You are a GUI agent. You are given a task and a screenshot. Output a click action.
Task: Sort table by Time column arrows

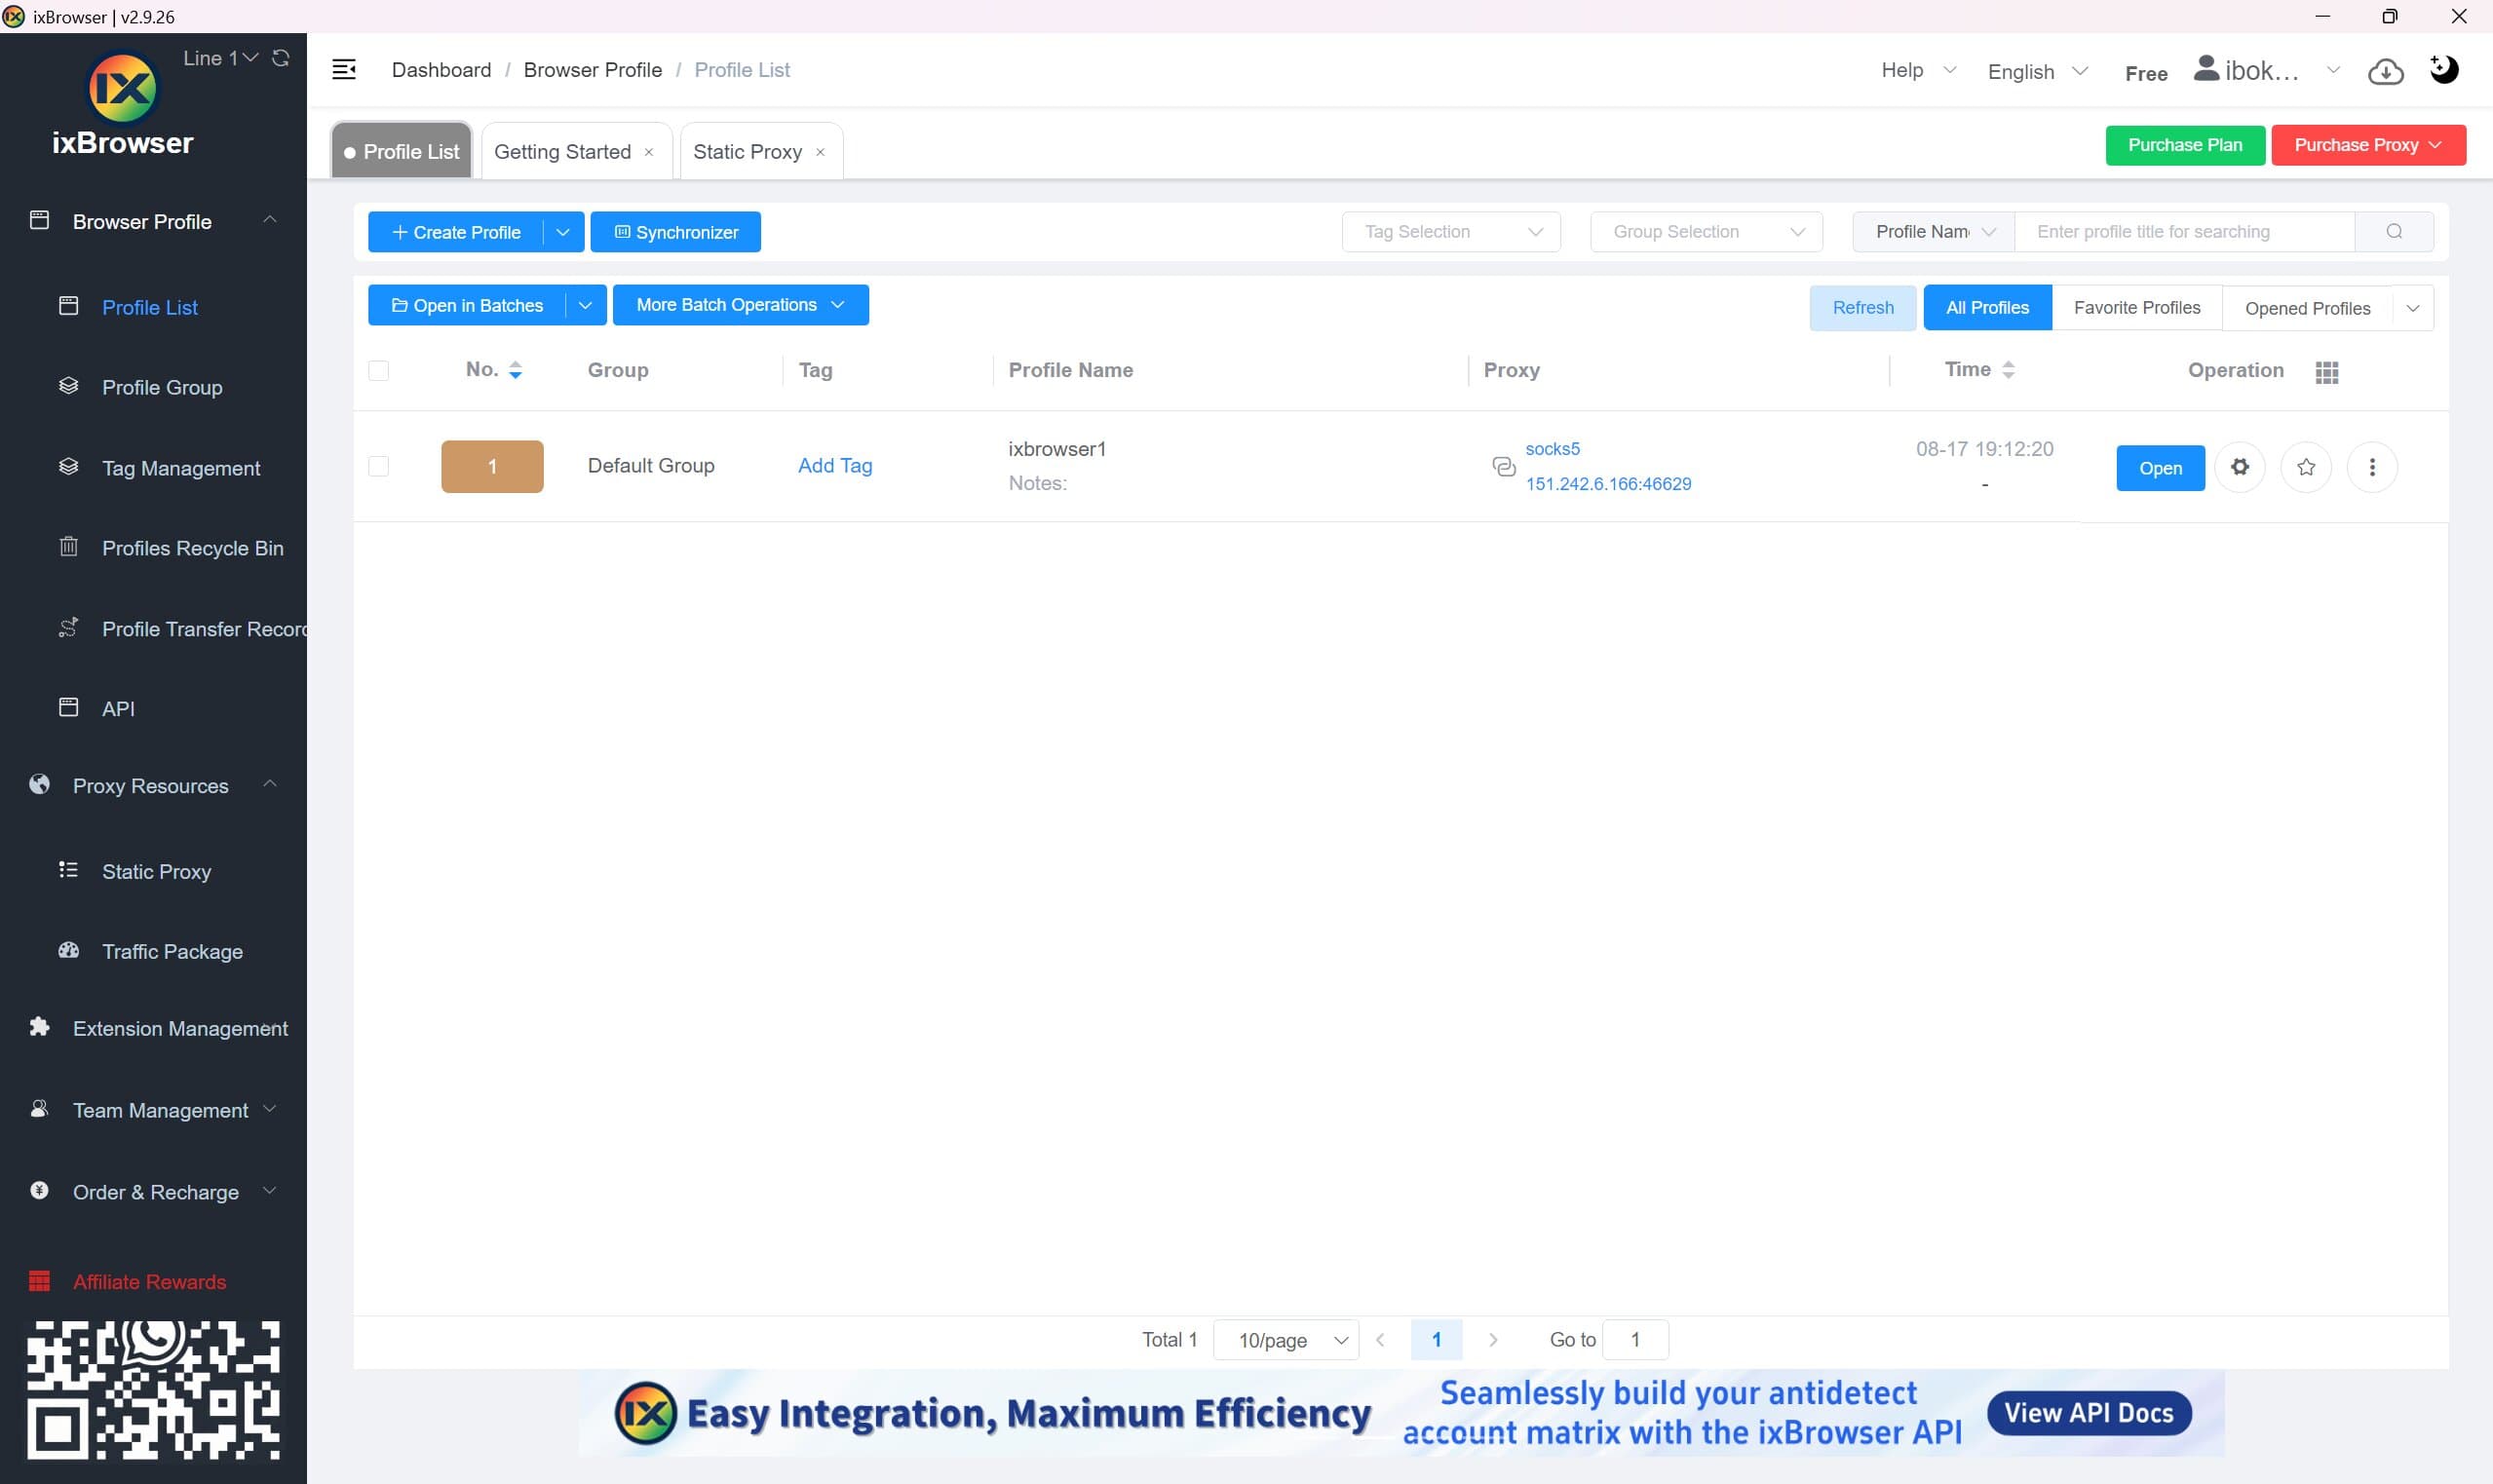pos(2008,370)
